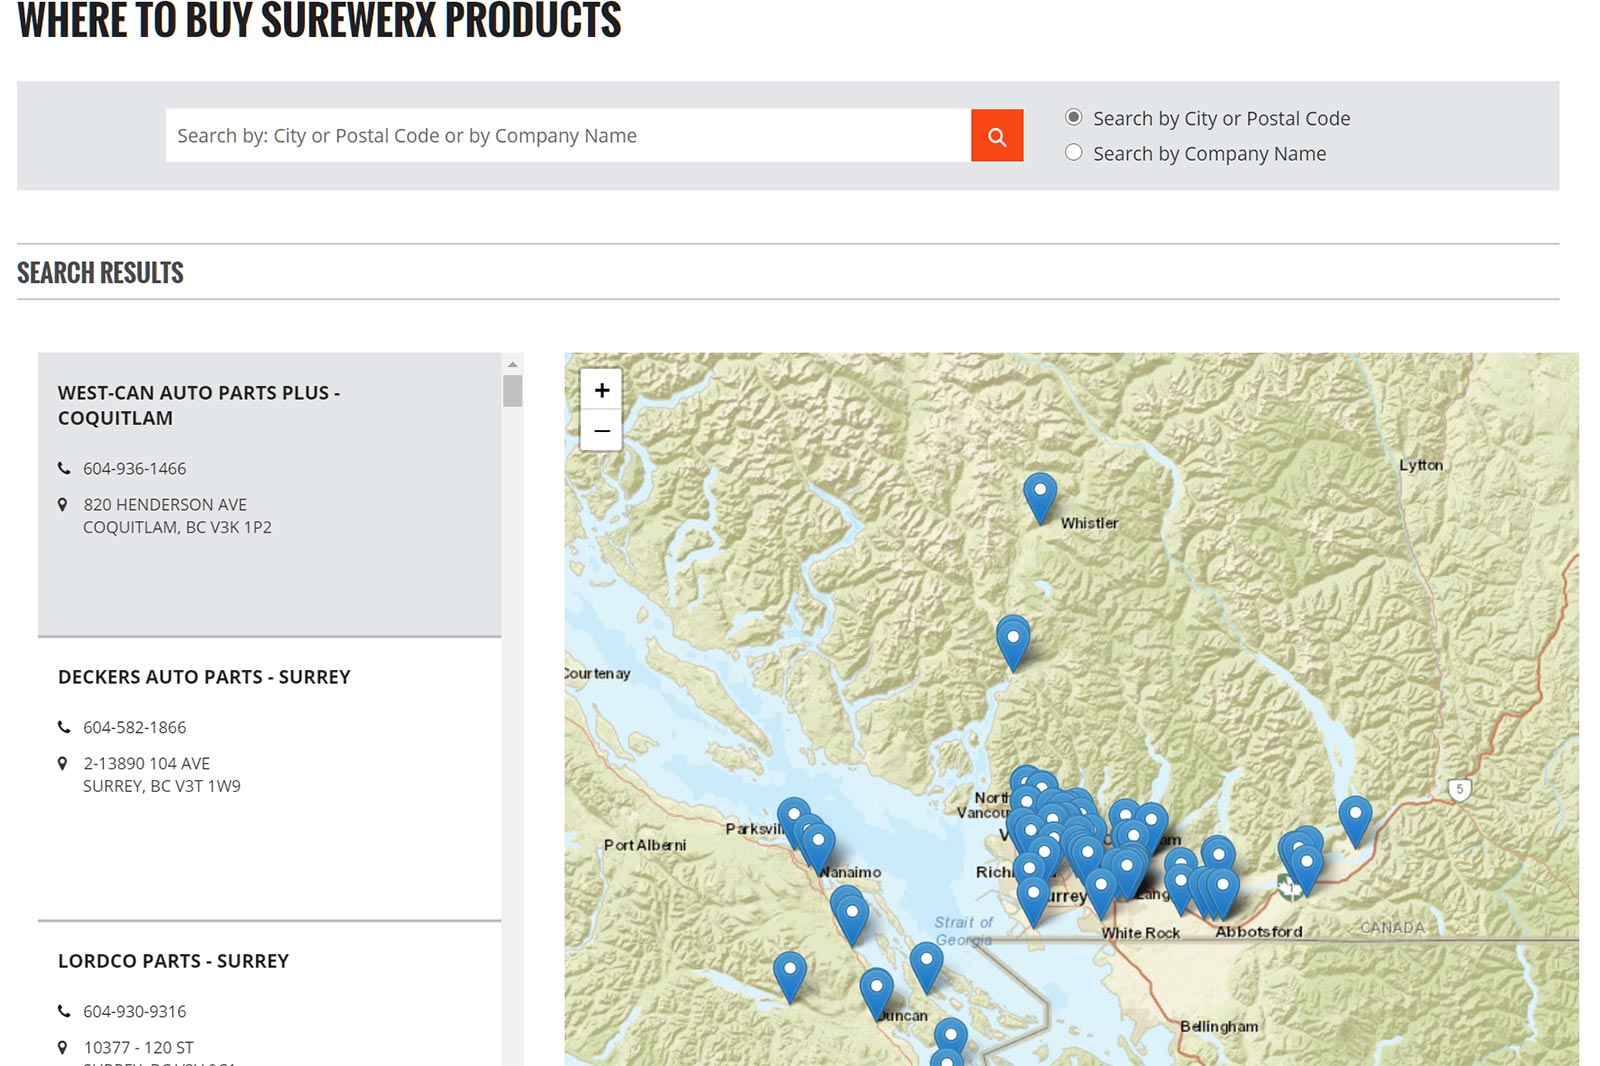
Task: Click the results list scrollbar thumb
Action: click(x=512, y=391)
